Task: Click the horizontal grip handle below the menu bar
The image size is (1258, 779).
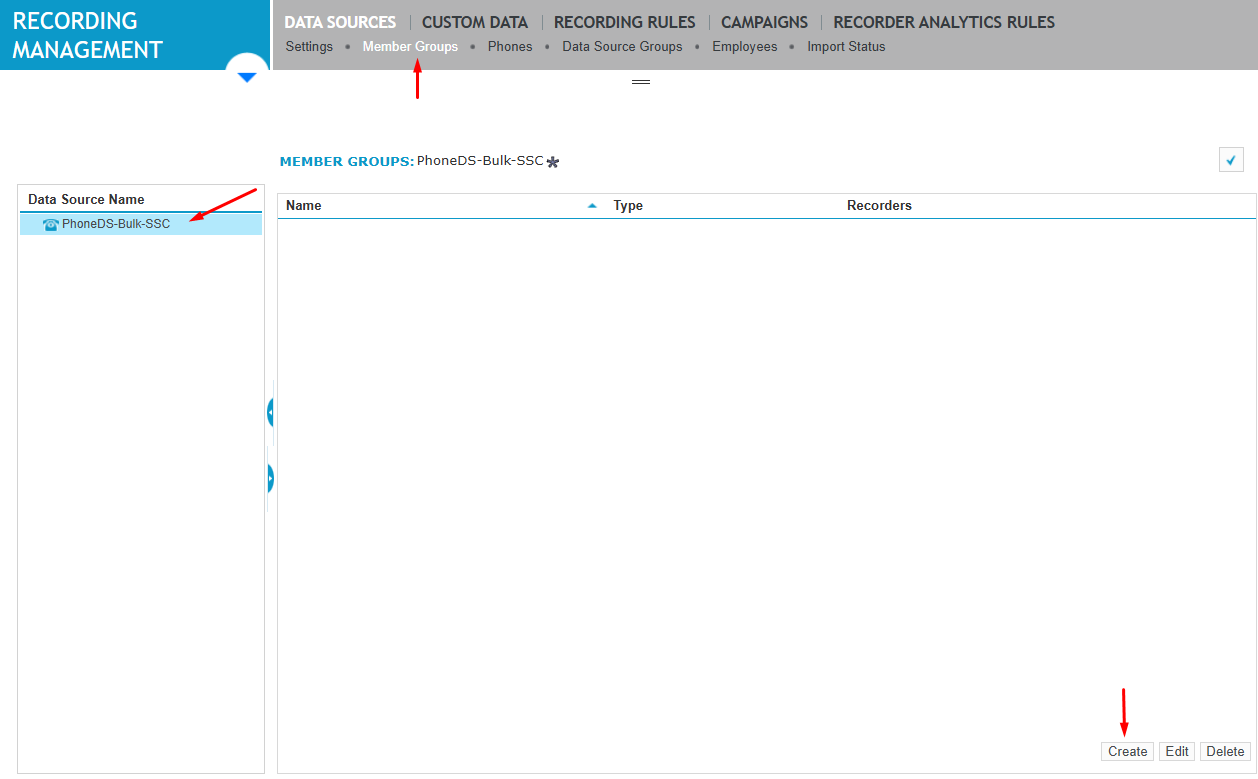Action: (641, 82)
